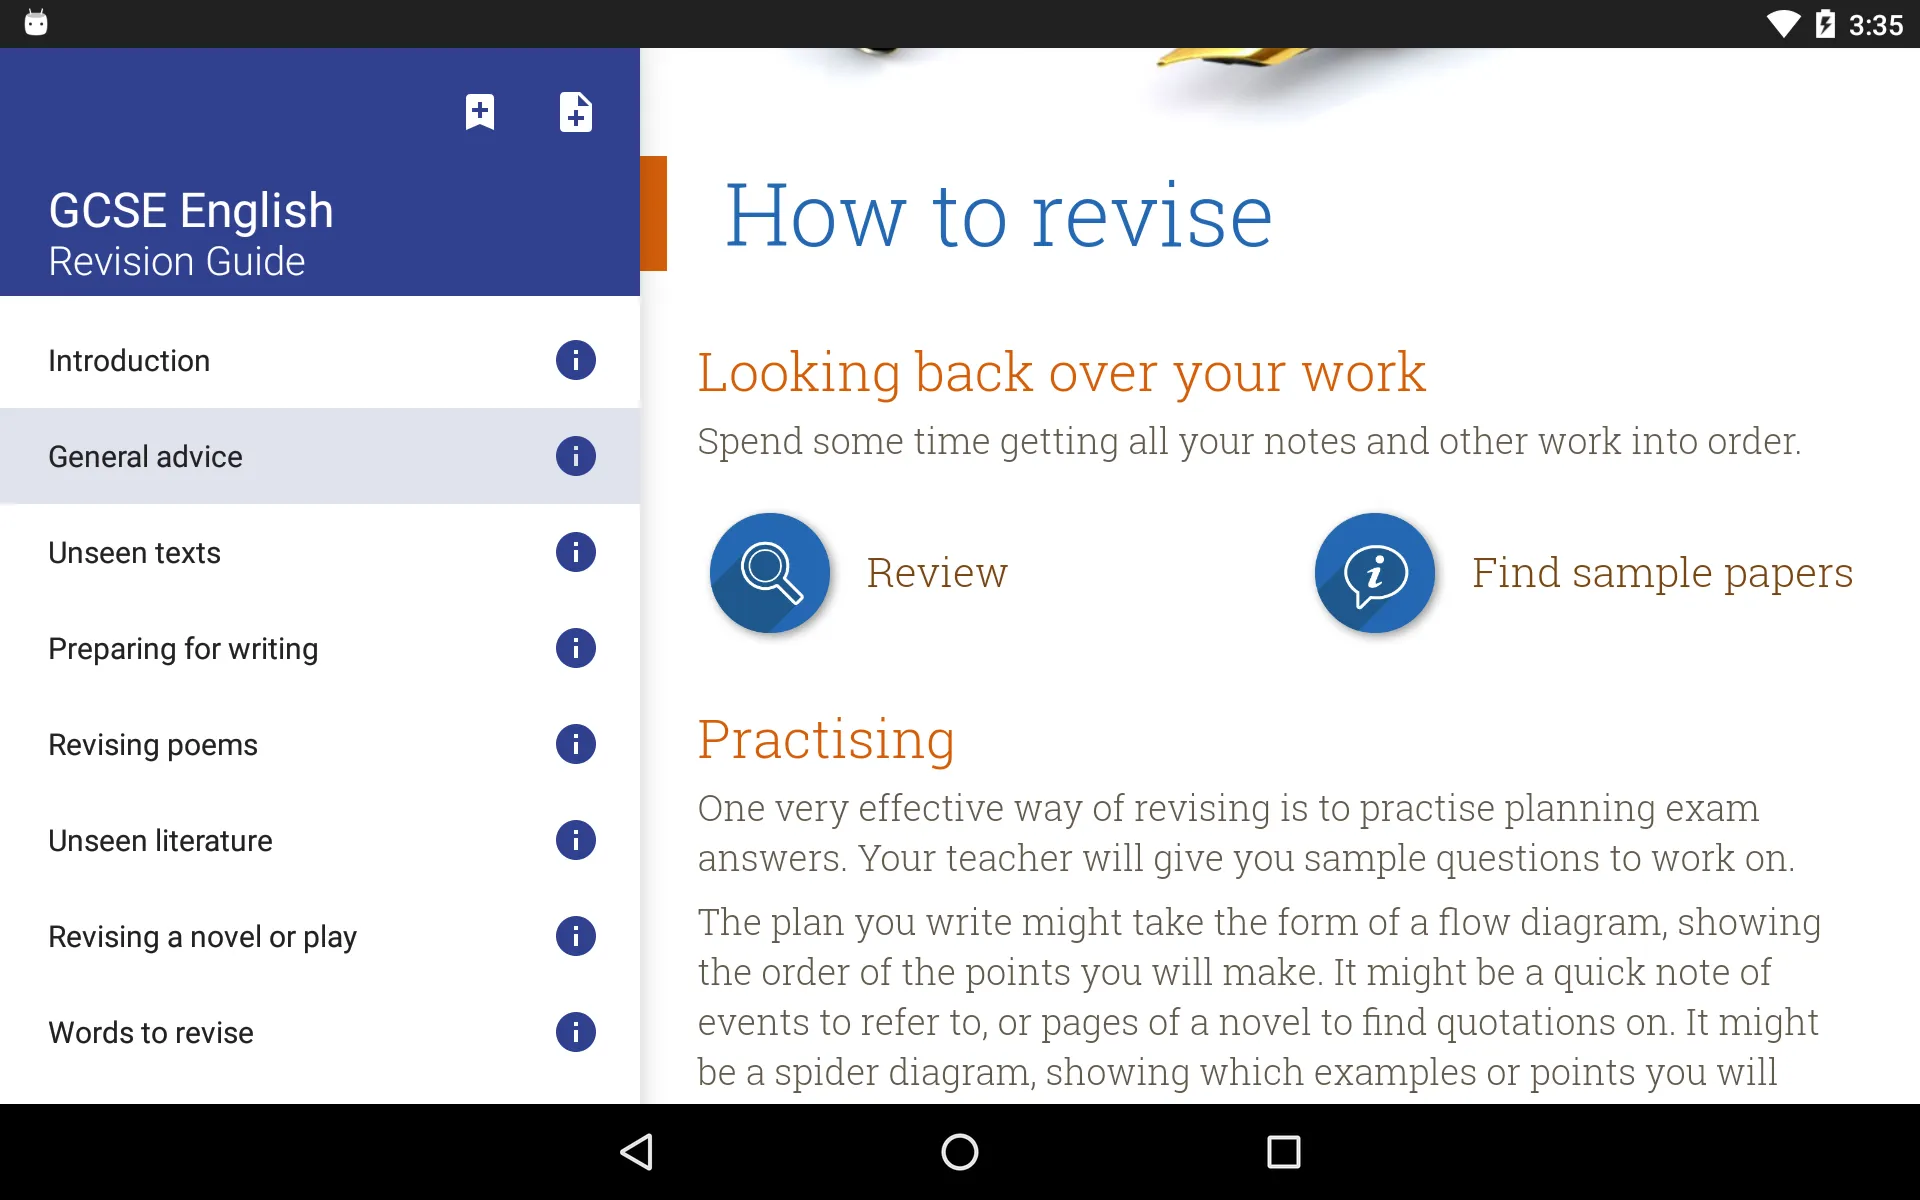Click the info icon next to General advice
The image size is (1920, 1200).
[x=575, y=456]
